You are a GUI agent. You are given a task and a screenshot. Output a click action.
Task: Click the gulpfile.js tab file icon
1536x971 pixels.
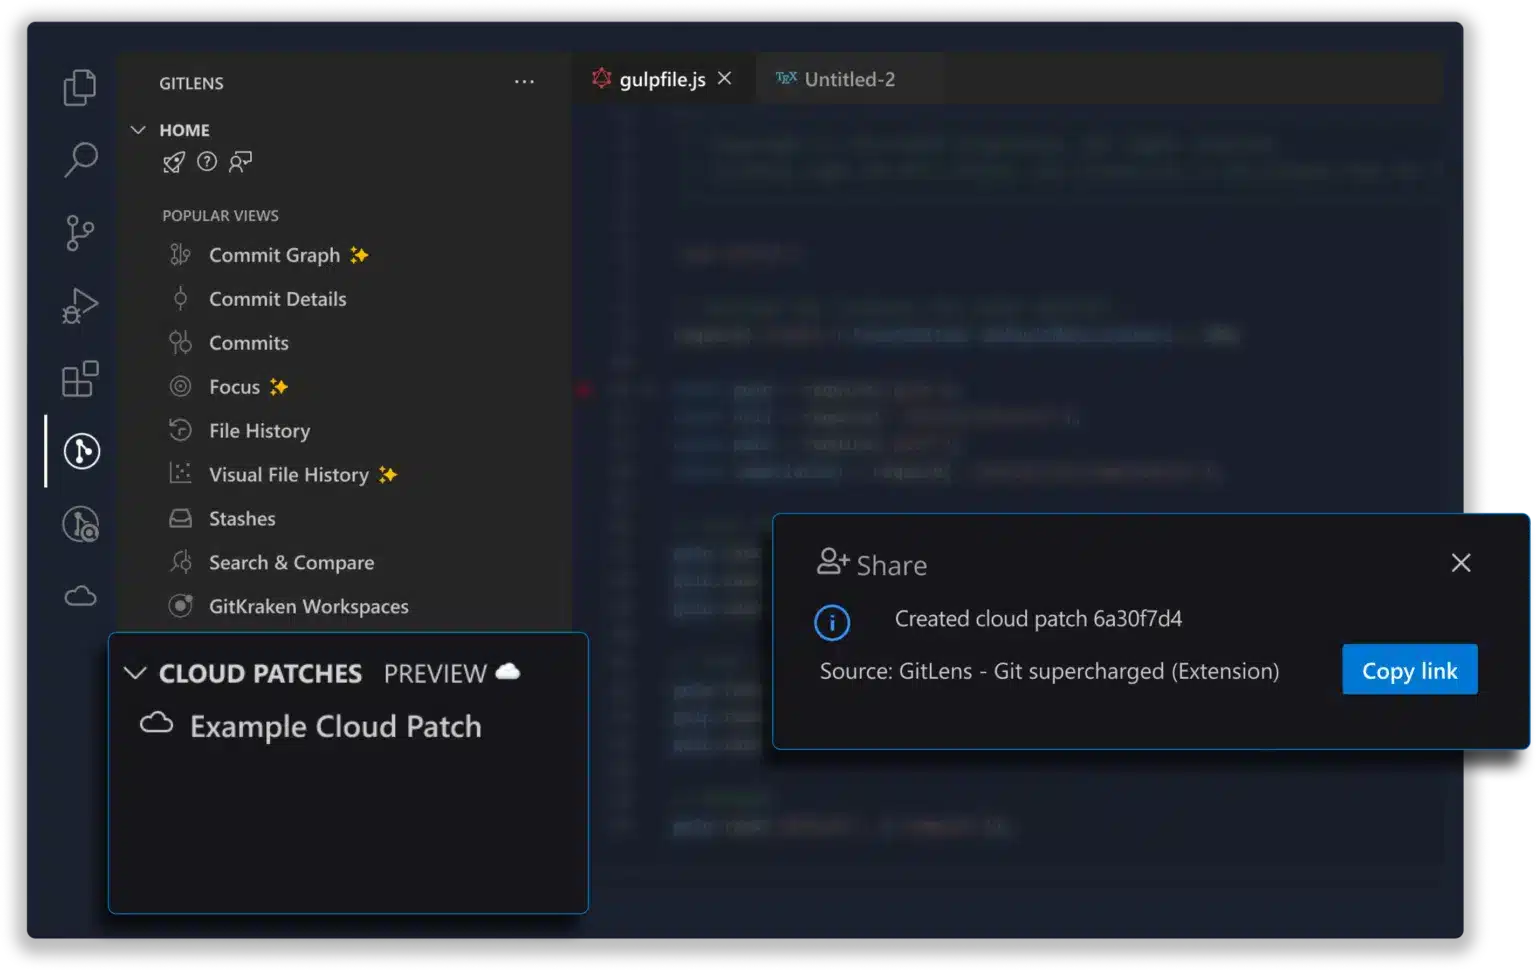[x=601, y=78]
